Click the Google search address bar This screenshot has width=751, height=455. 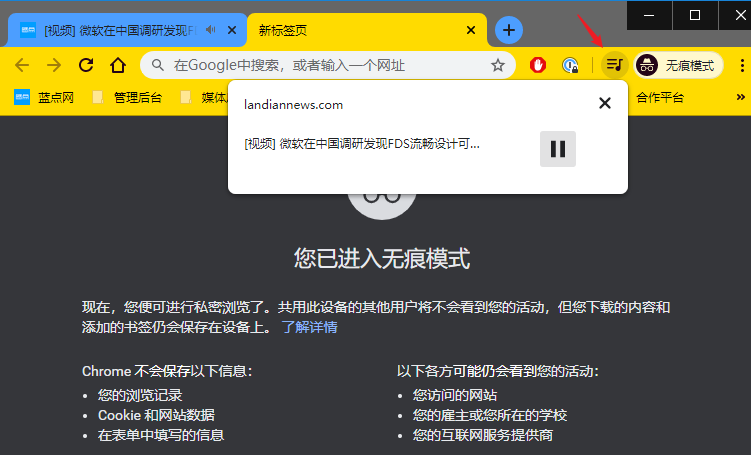tap(320, 65)
